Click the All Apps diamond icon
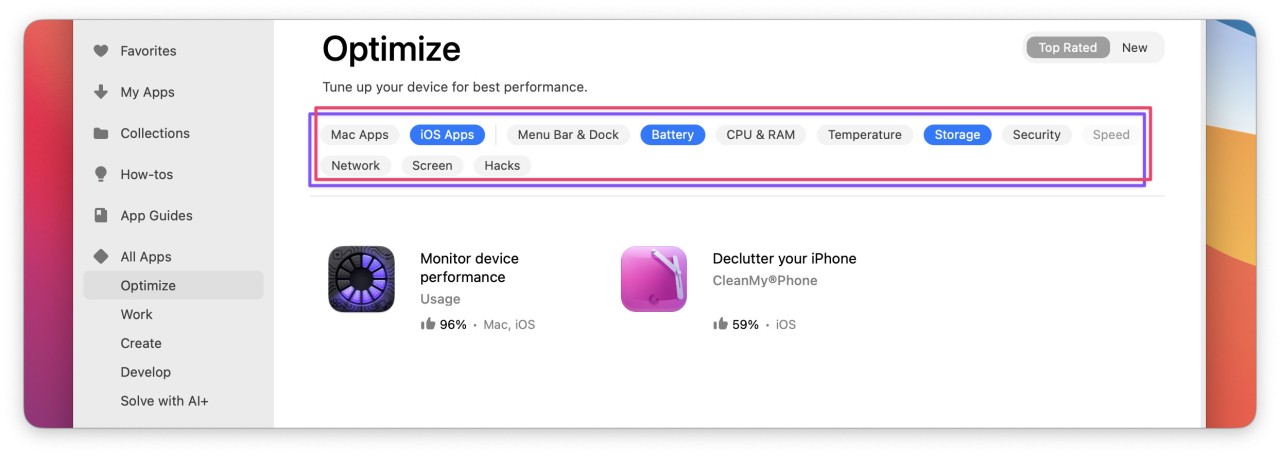 click(101, 257)
